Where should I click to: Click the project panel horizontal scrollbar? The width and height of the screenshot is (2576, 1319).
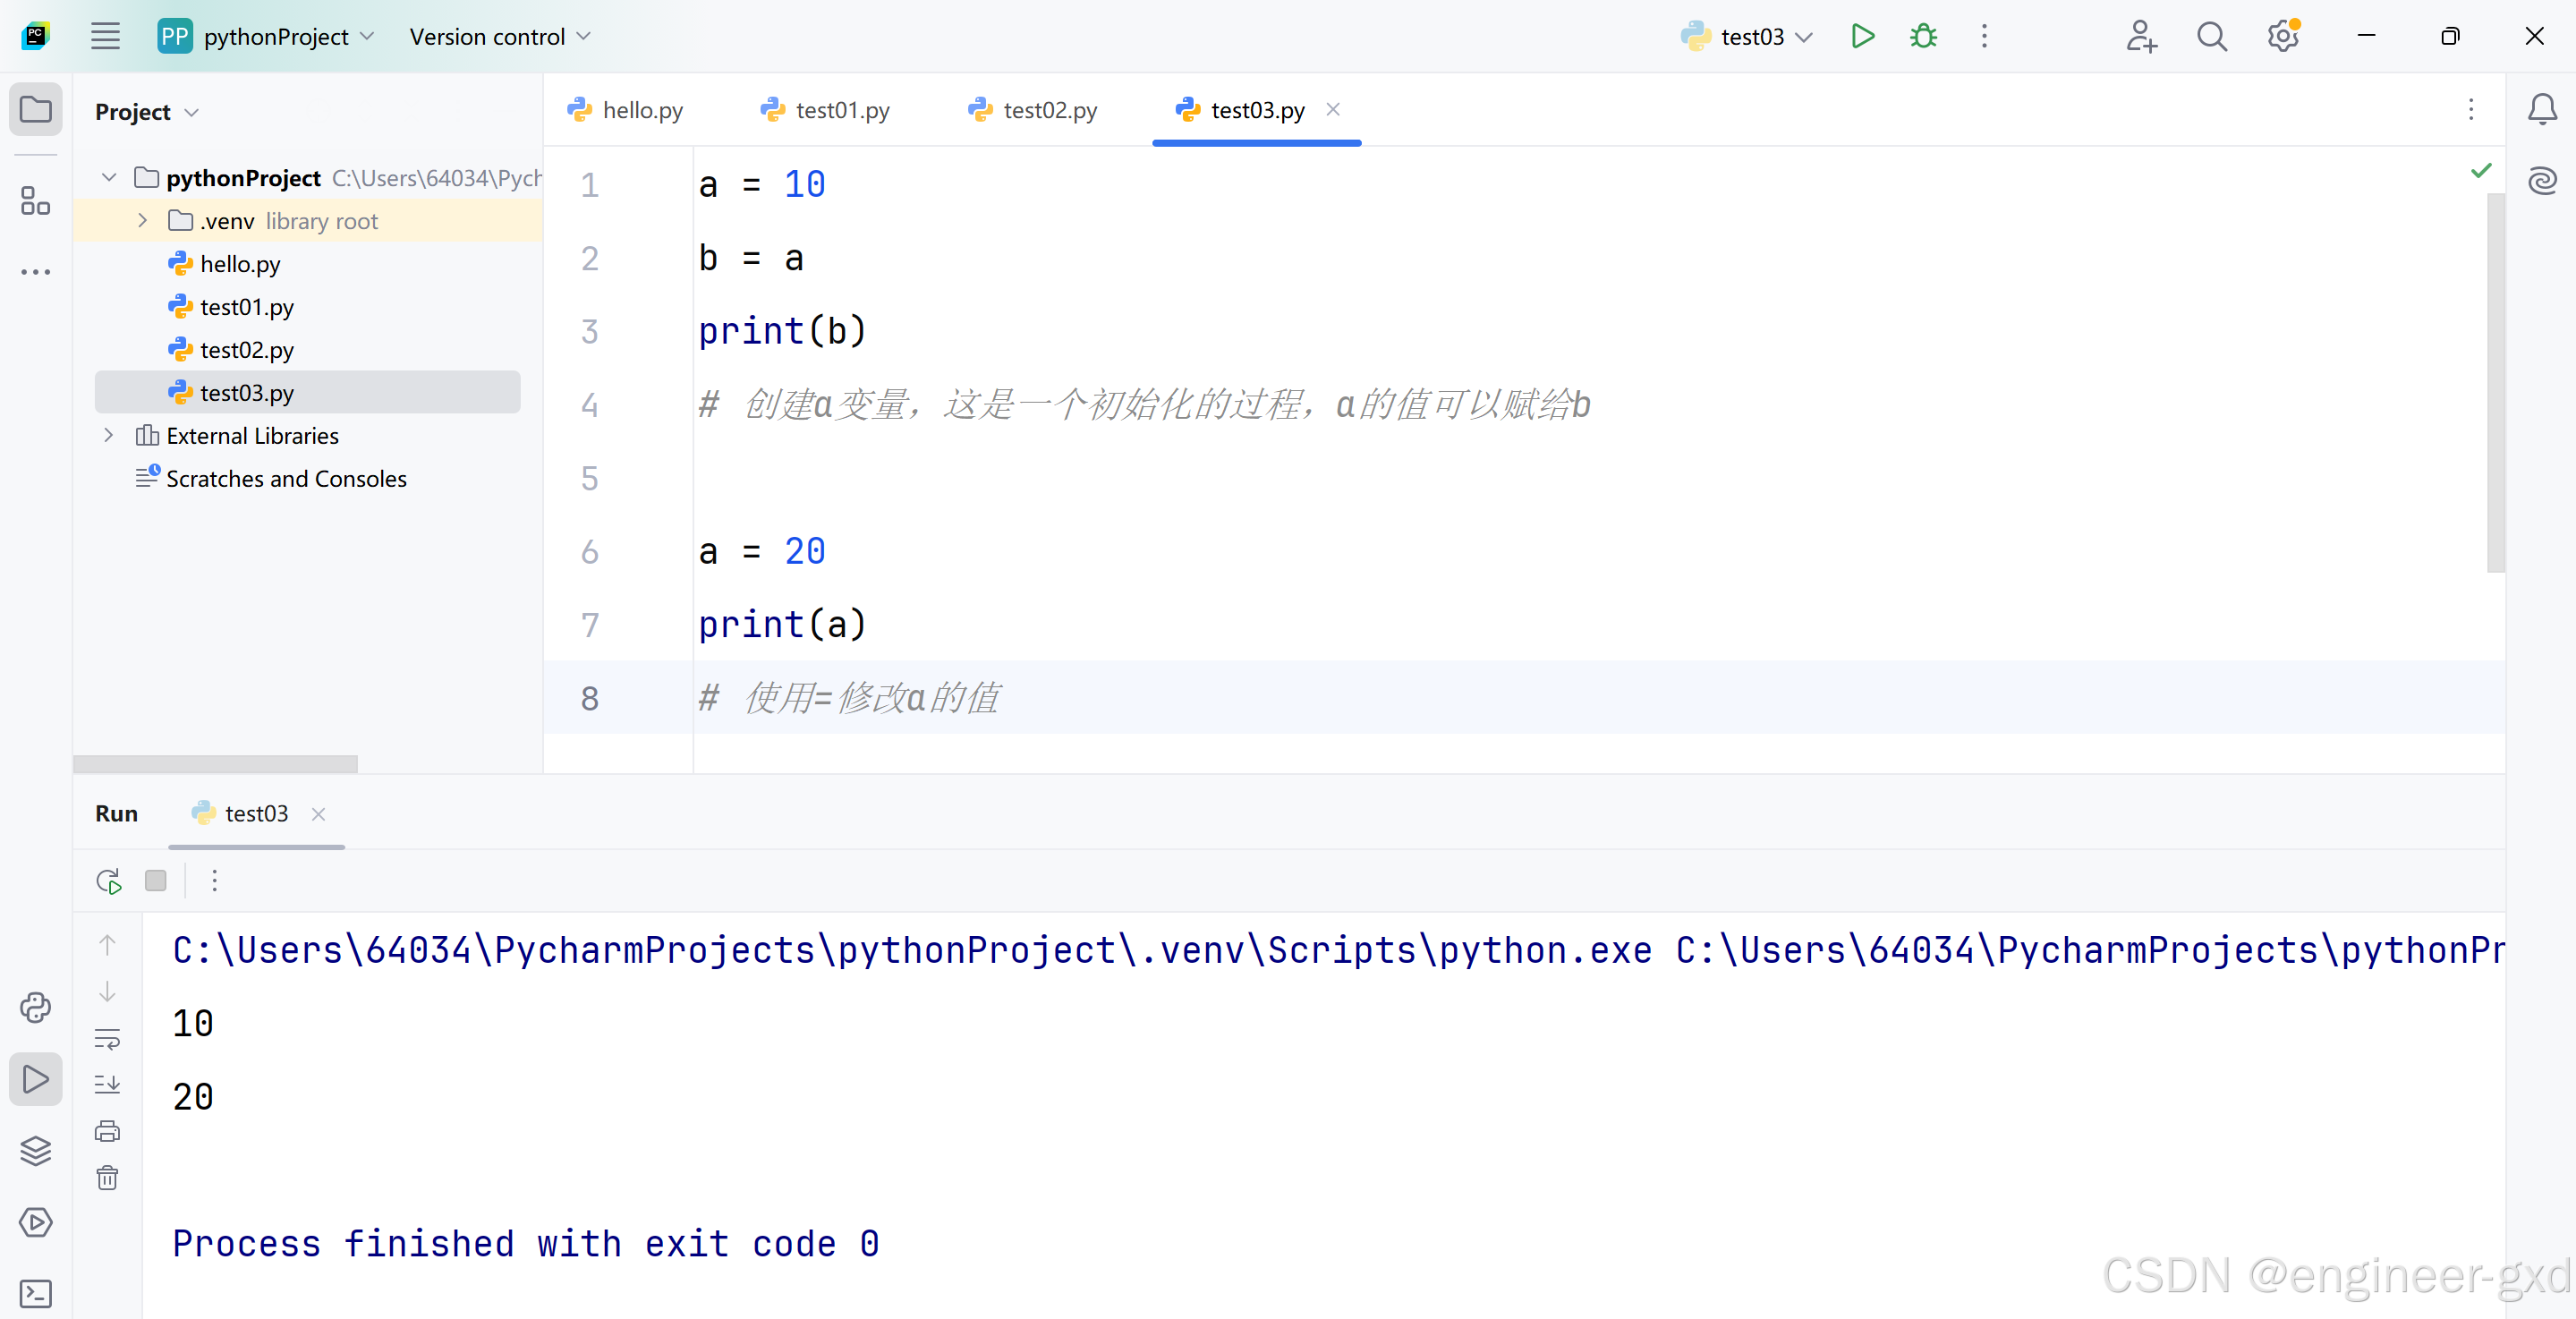[215, 765]
